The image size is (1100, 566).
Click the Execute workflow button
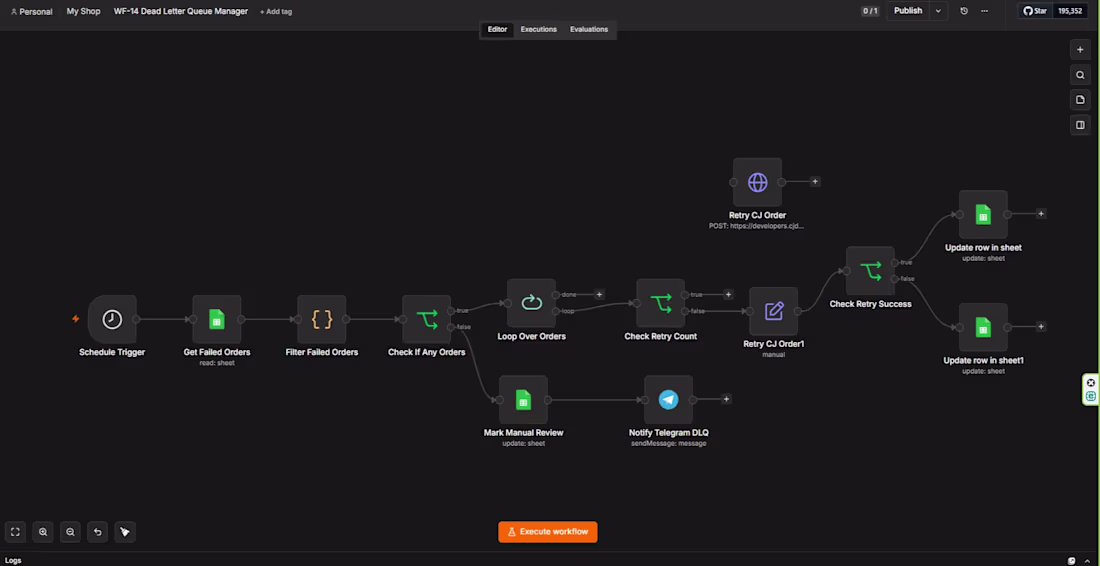548,532
